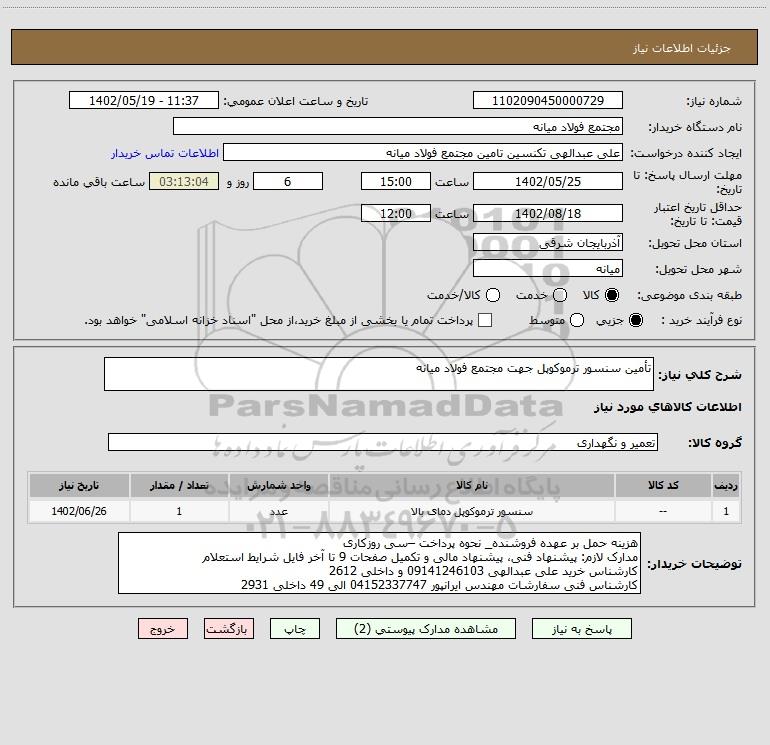Click the row number cell 1
770x745 pixels.
point(726,511)
